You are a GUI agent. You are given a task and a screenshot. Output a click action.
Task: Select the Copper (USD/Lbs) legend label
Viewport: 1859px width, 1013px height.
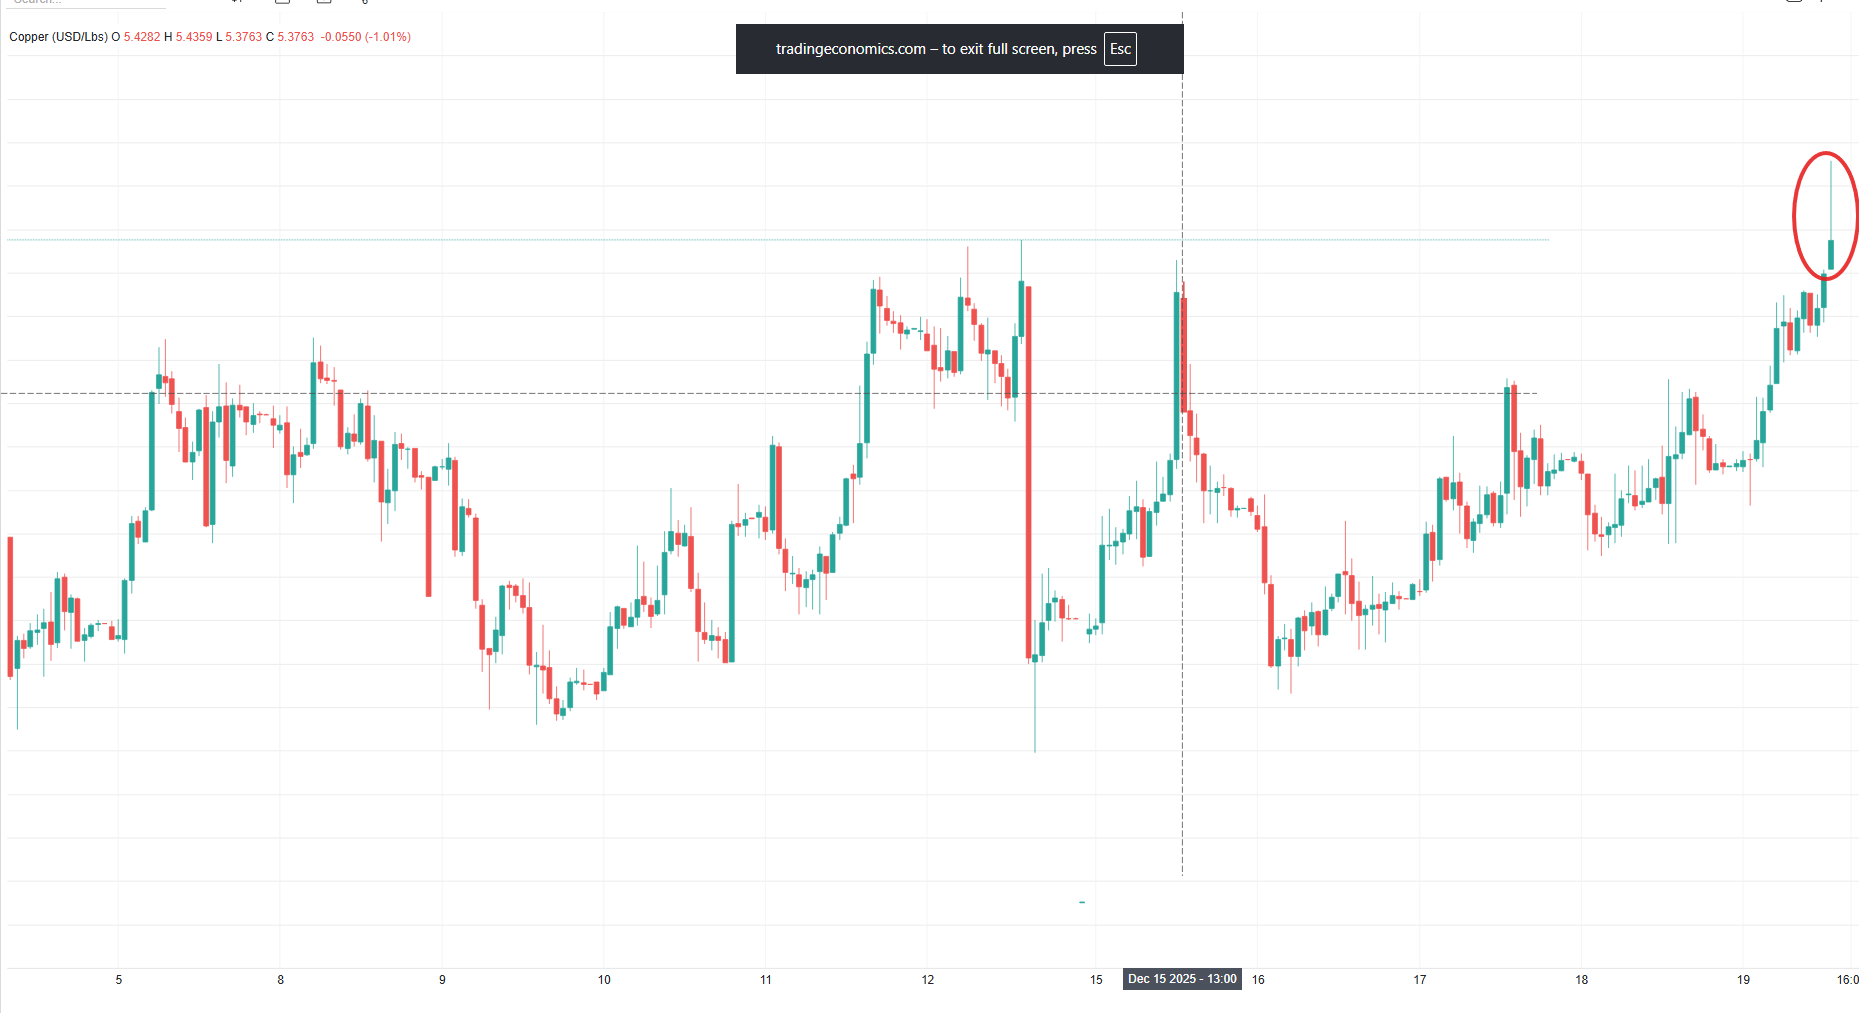[58, 37]
